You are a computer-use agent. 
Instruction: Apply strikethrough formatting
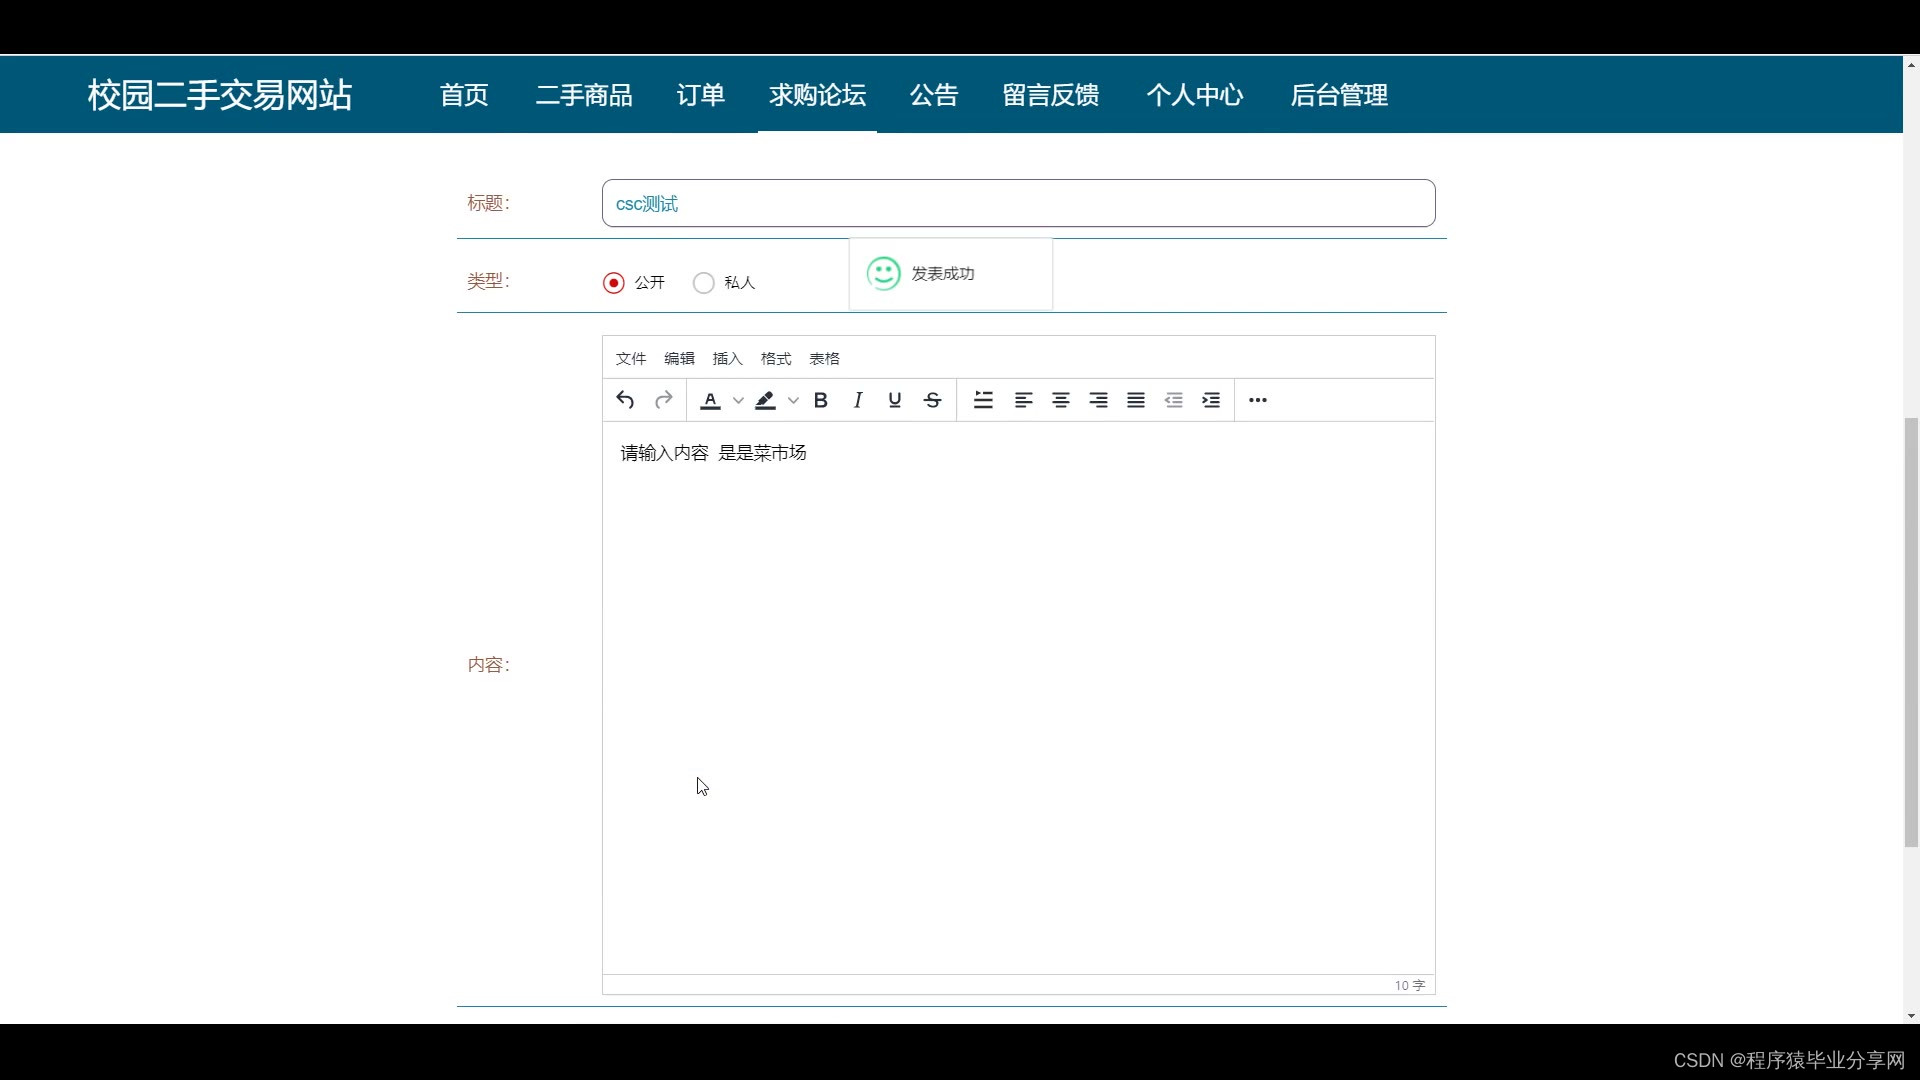(x=932, y=400)
